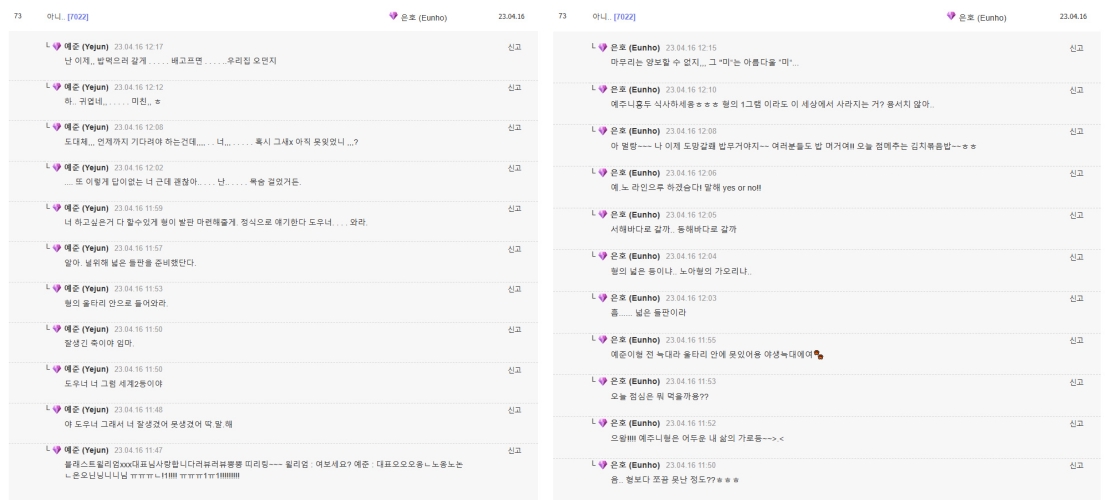This screenshot has height=500, width=1107.
Task: Click timestamp '23.04.16 11:47' on Yejun's comment
Action: tap(138, 450)
